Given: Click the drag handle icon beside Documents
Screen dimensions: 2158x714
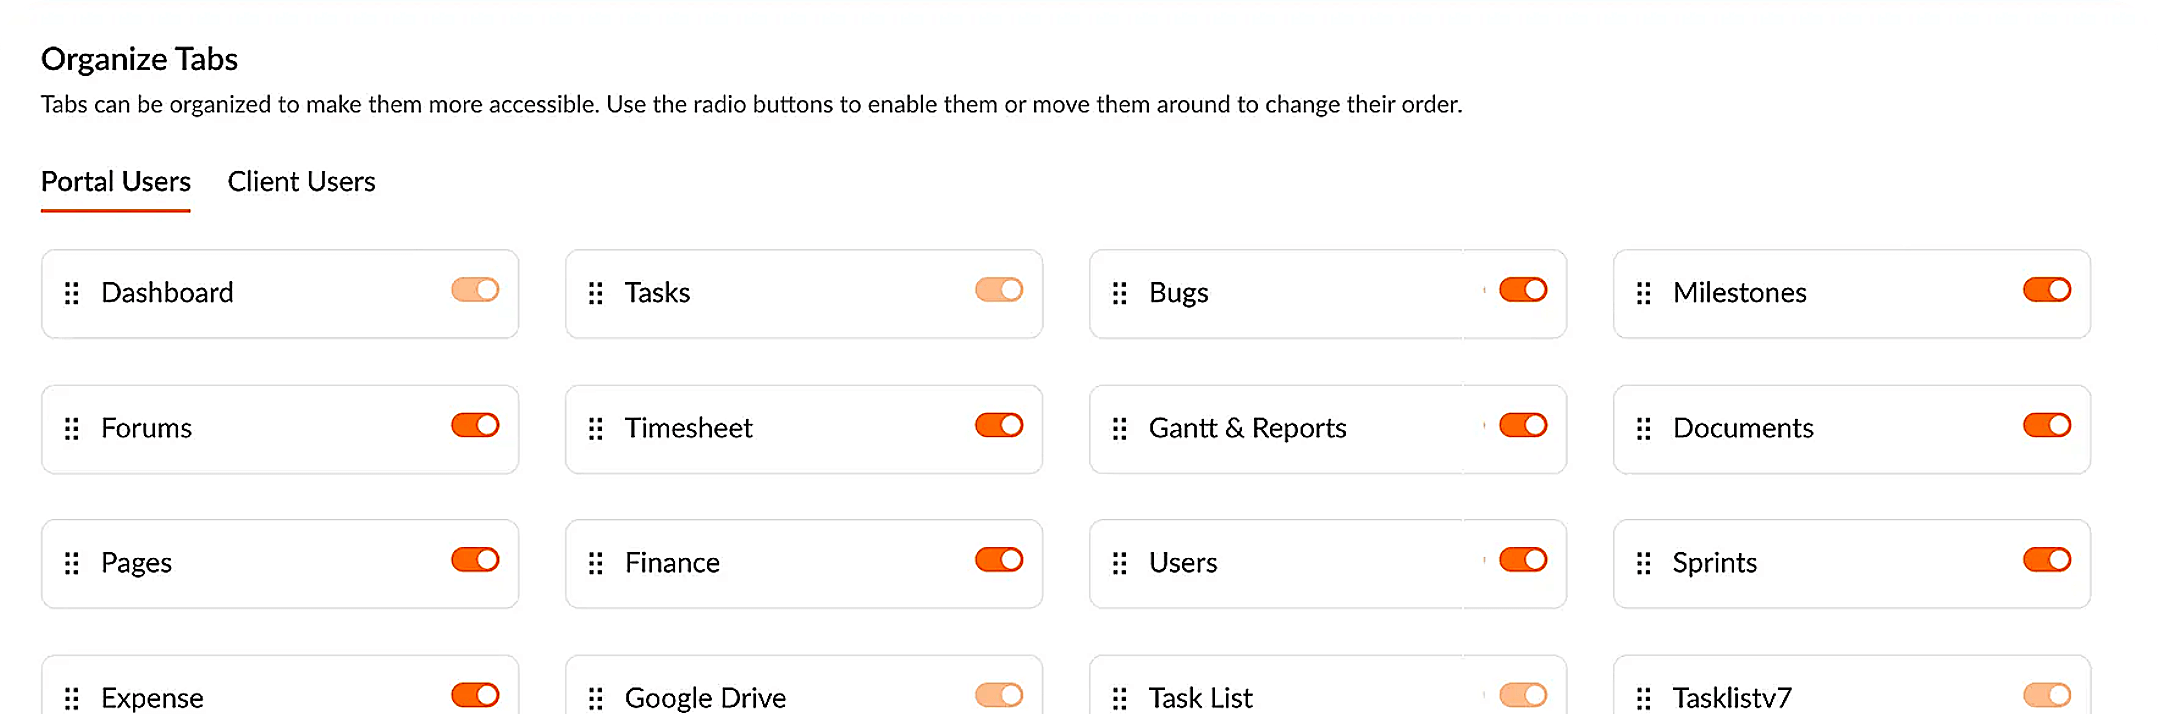Looking at the screenshot, I should coord(1644,429).
